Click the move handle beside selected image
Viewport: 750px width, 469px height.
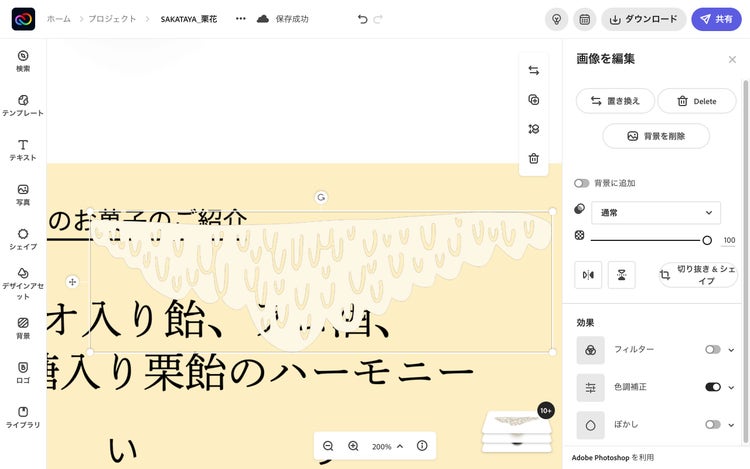coord(72,282)
